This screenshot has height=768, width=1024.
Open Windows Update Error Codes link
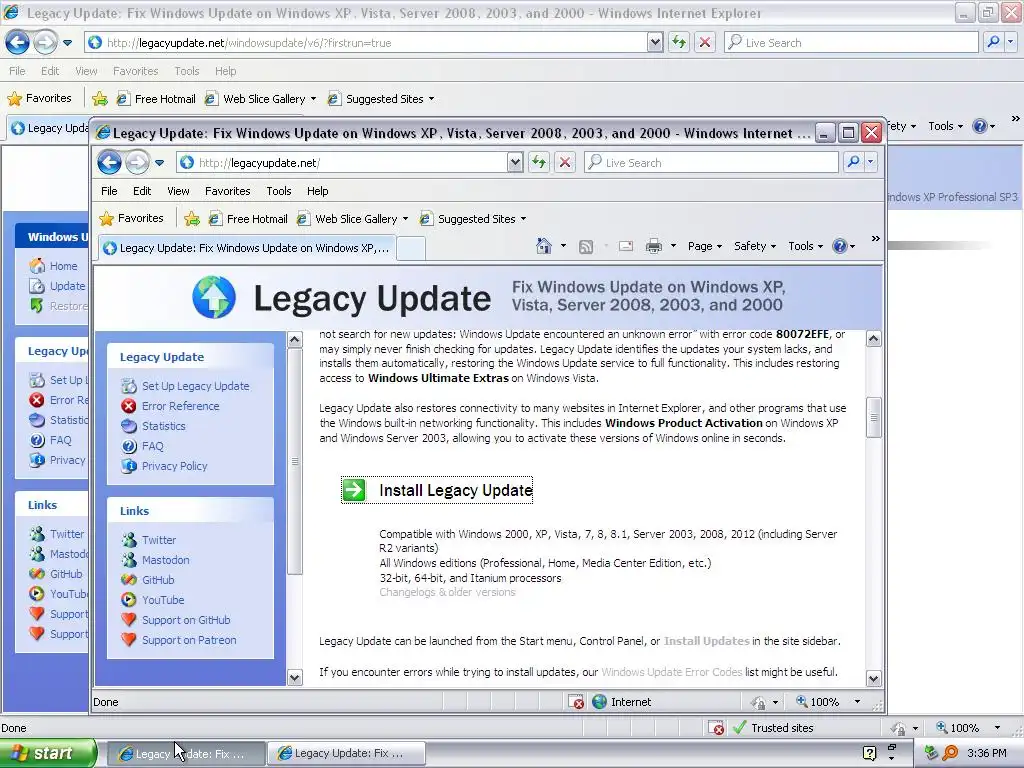tap(671, 672)
